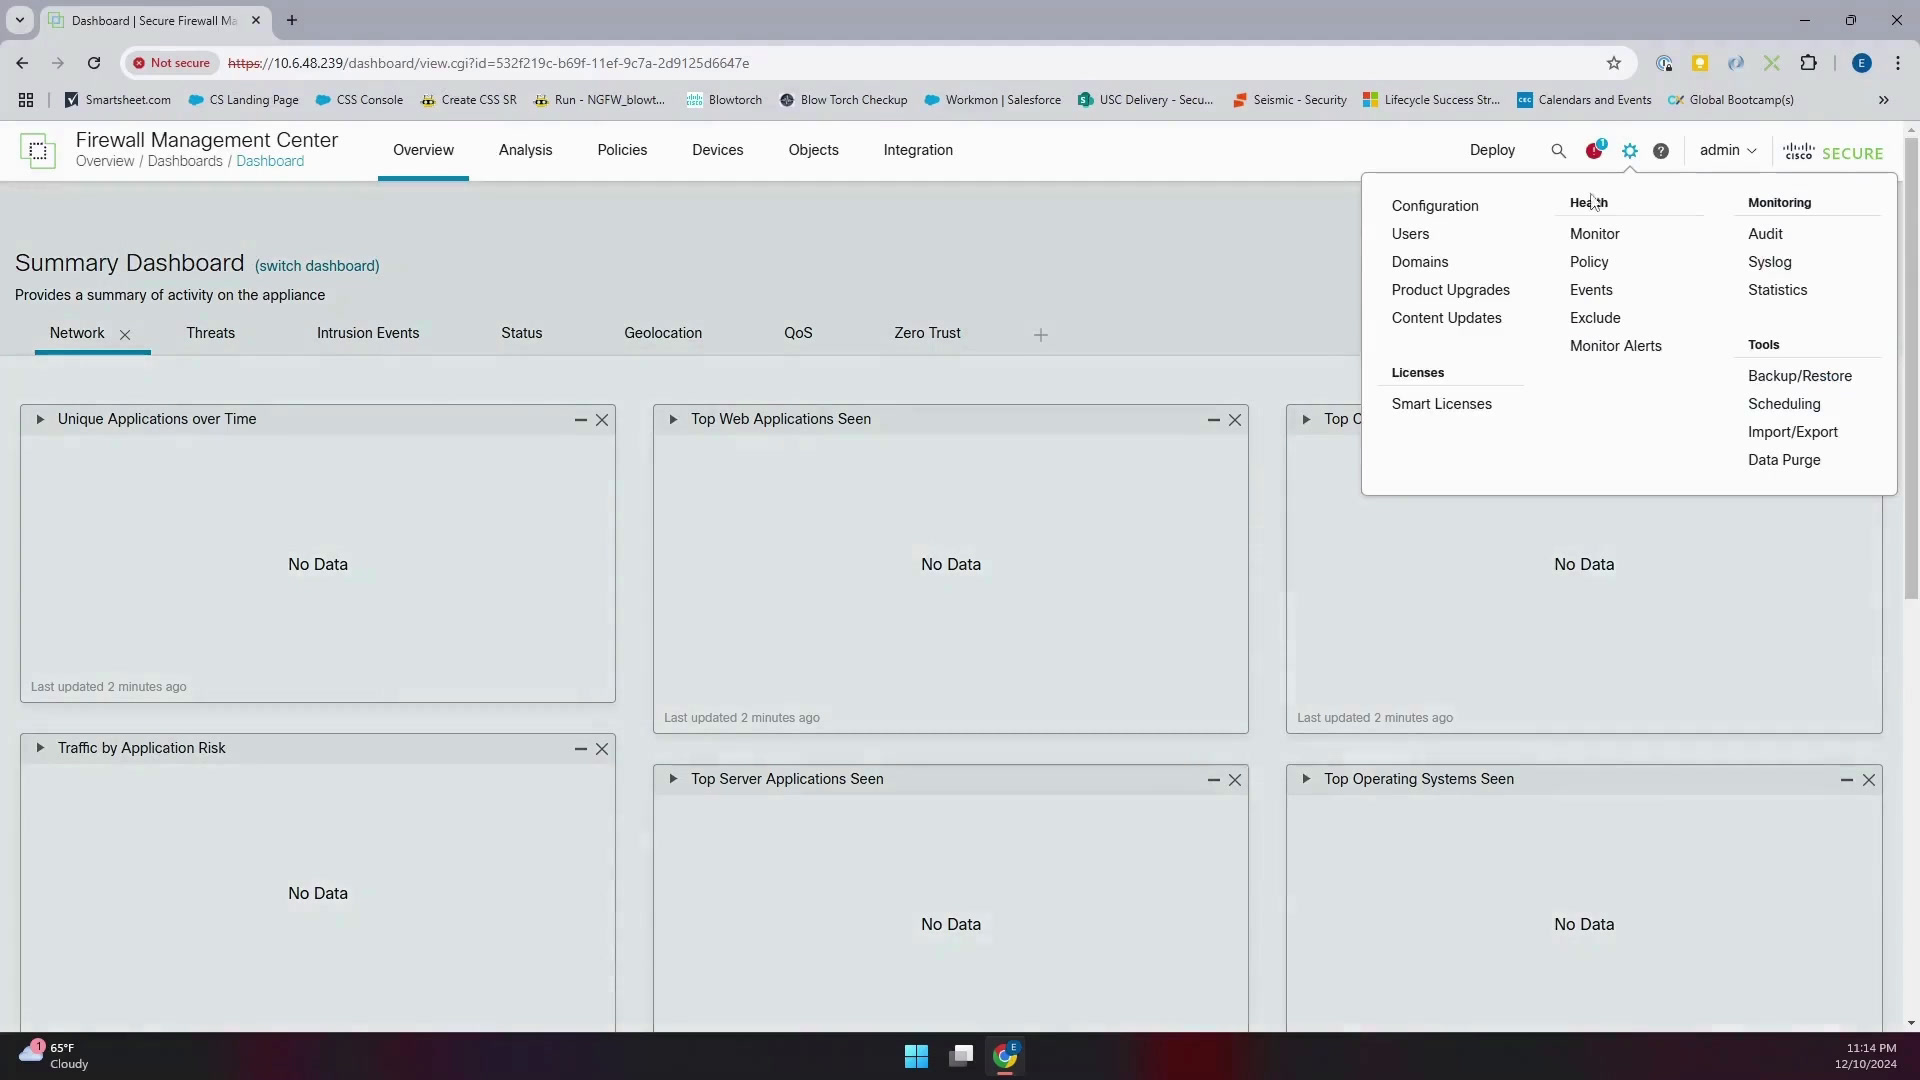Image resolution: width=1920 pixels, height=1080 pixels.
Task: Expand the Unique Applications over Time widget
Action: click(x=40, y=419)
